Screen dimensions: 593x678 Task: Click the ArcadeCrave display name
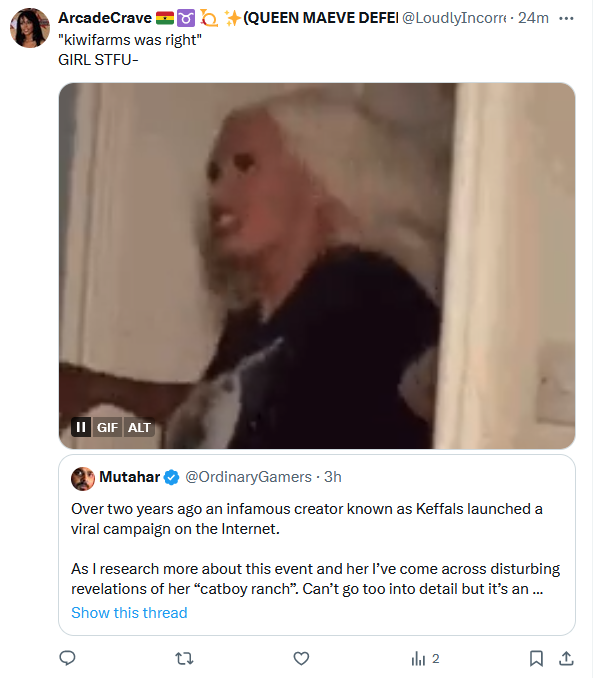(x=105, y=18)
